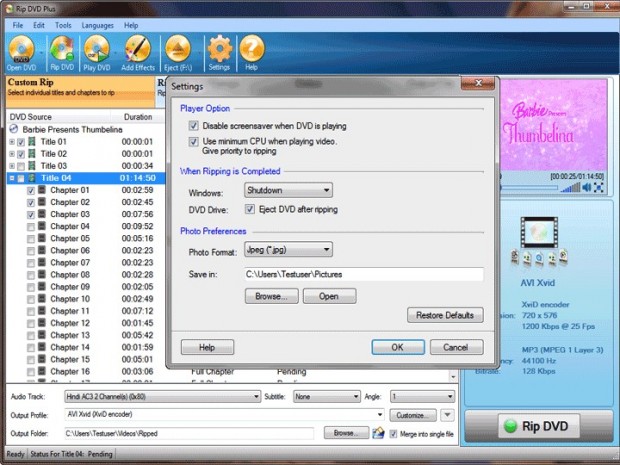Screen dimensions: 620x465
Task: Open the File menu
Action: pos(18,25)
